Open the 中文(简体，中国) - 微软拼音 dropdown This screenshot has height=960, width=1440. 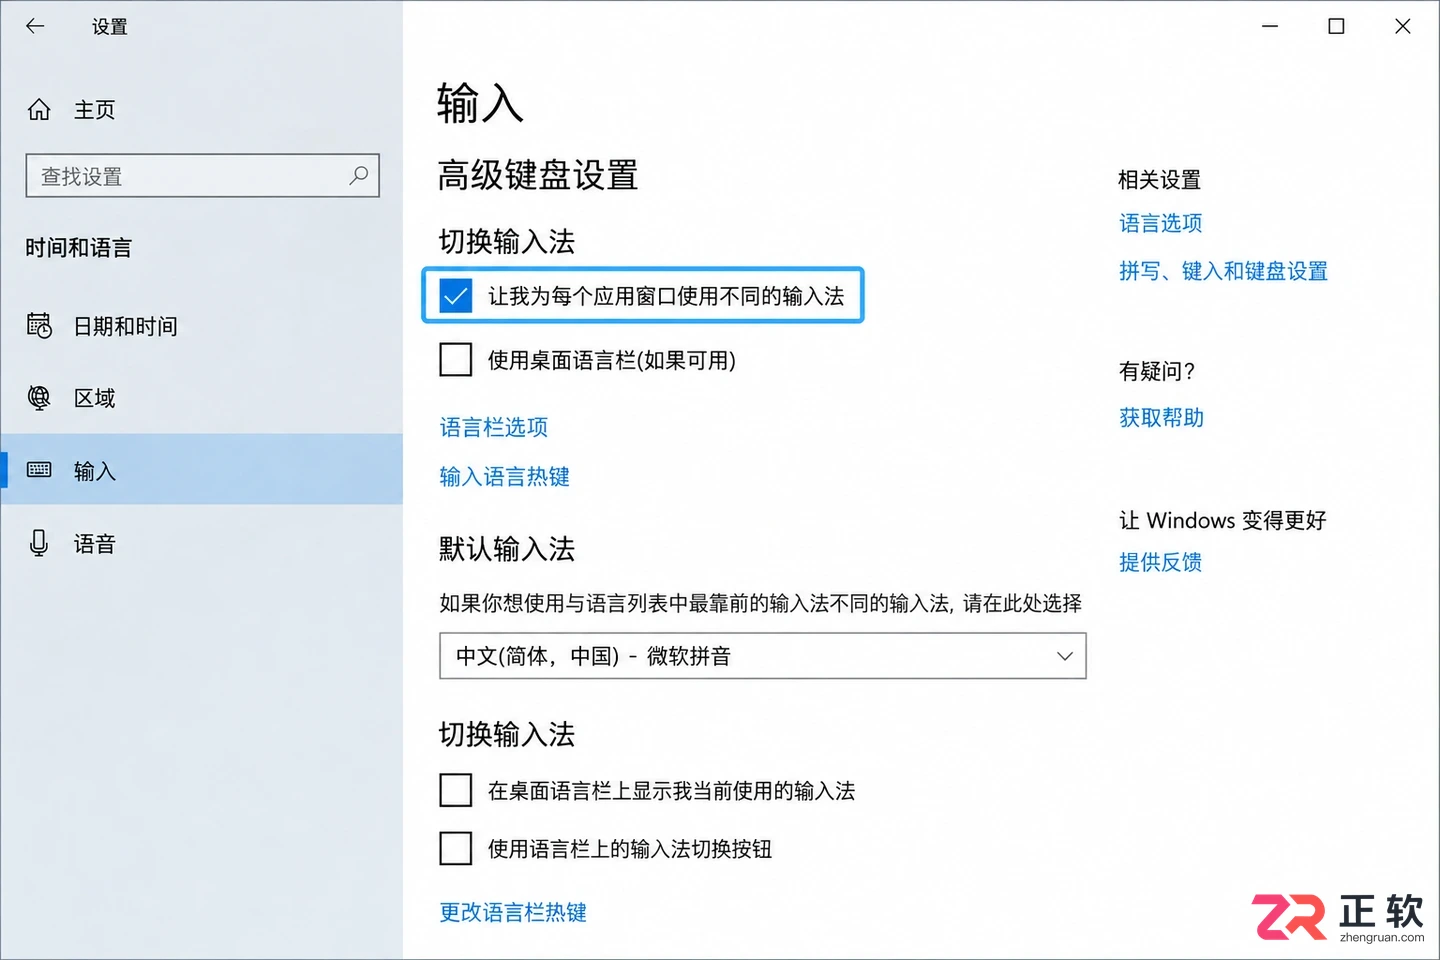(763, 656)
